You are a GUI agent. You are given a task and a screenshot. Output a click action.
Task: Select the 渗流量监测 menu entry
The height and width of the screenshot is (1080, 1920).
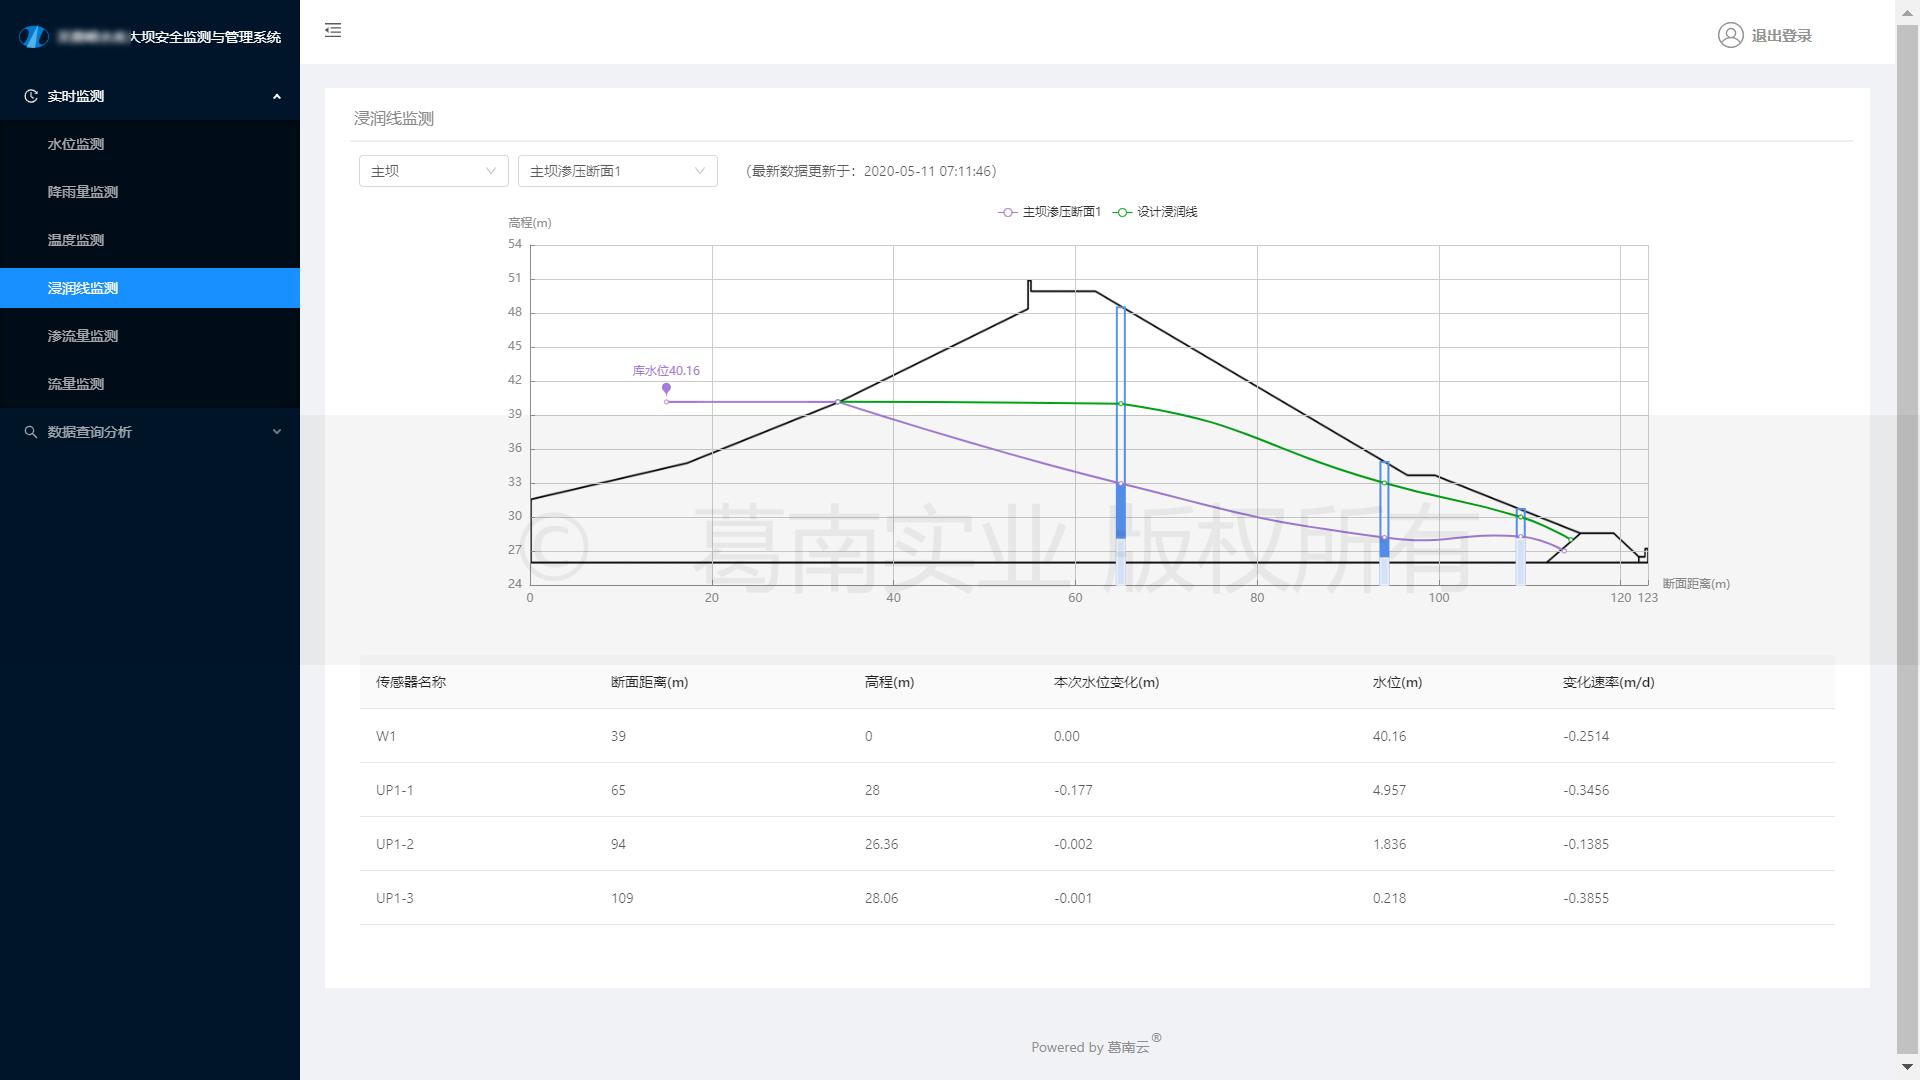pos(83,336)
